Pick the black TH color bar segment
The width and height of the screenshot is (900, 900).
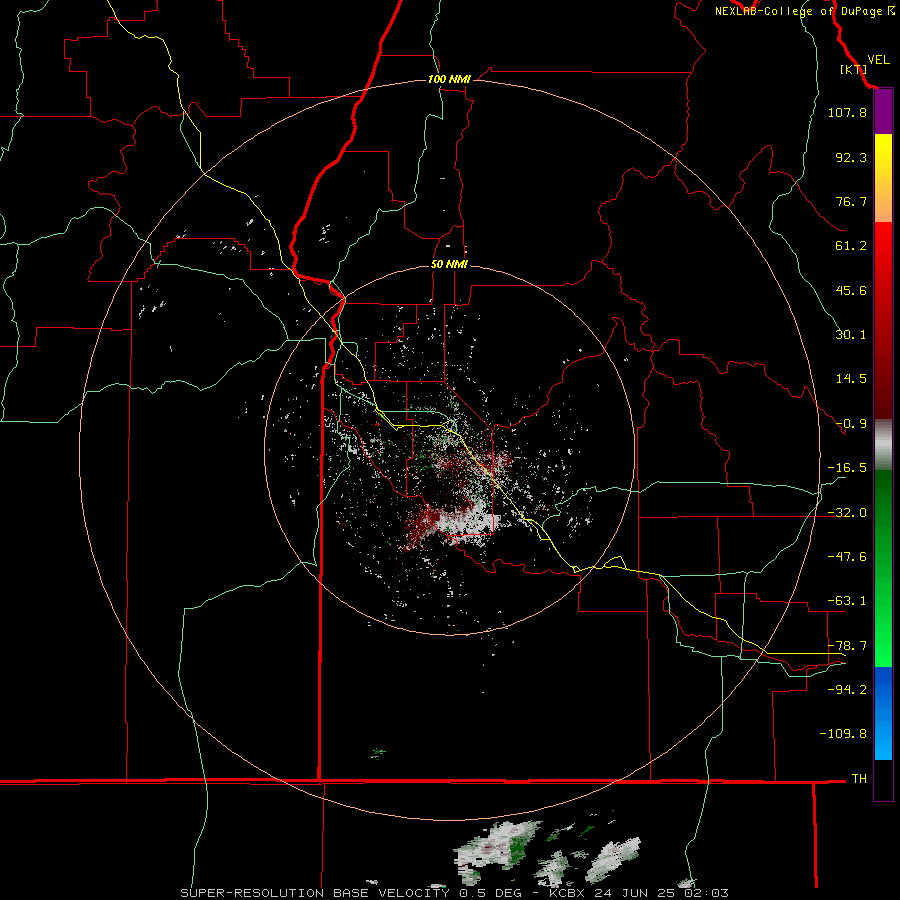[883, 779]
